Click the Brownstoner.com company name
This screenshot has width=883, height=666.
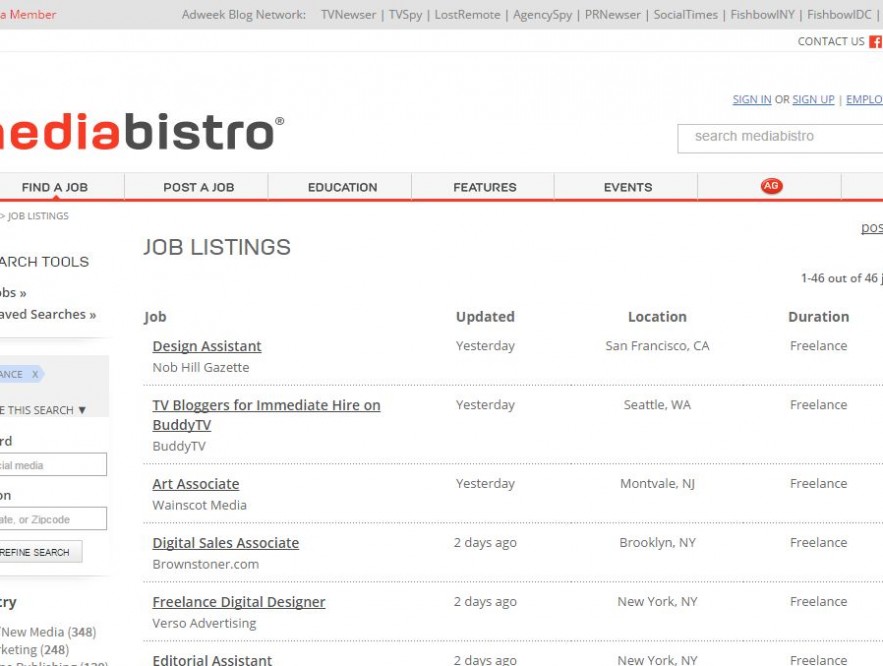coord(206,565)
